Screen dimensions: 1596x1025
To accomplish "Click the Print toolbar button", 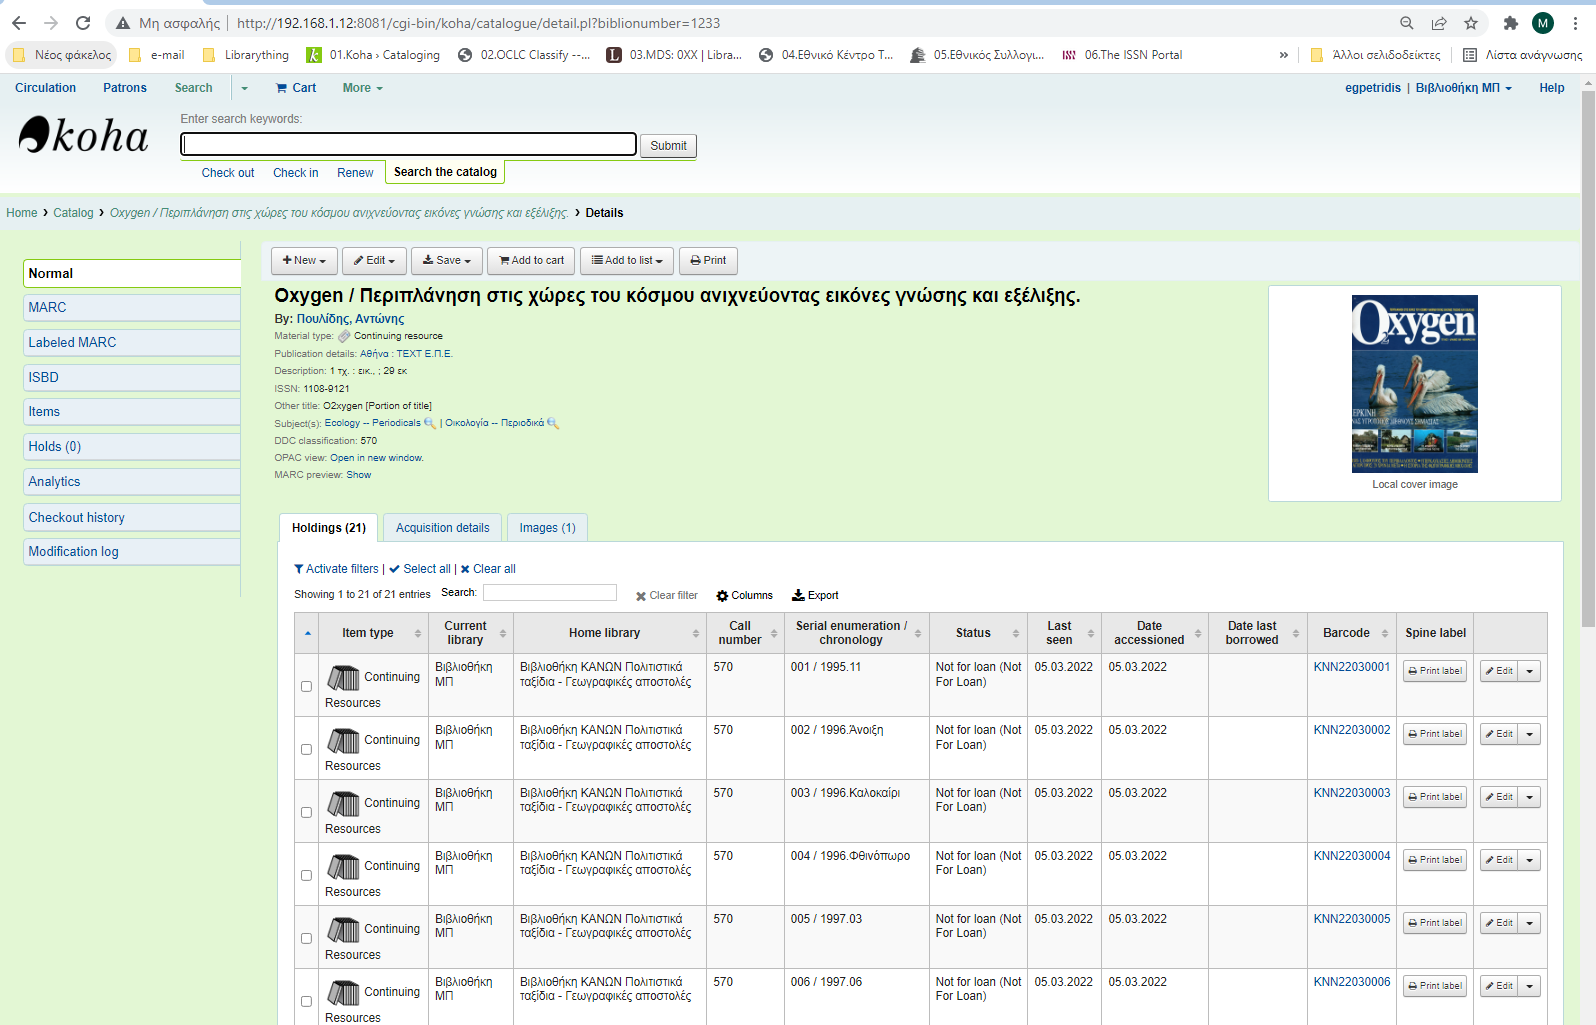I will (x=708, y=261).
